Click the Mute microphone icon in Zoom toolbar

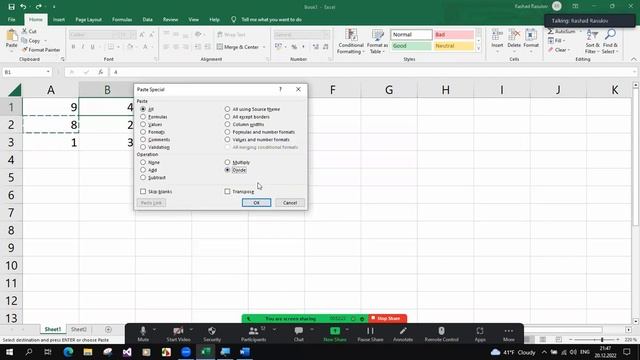(143, 331)
